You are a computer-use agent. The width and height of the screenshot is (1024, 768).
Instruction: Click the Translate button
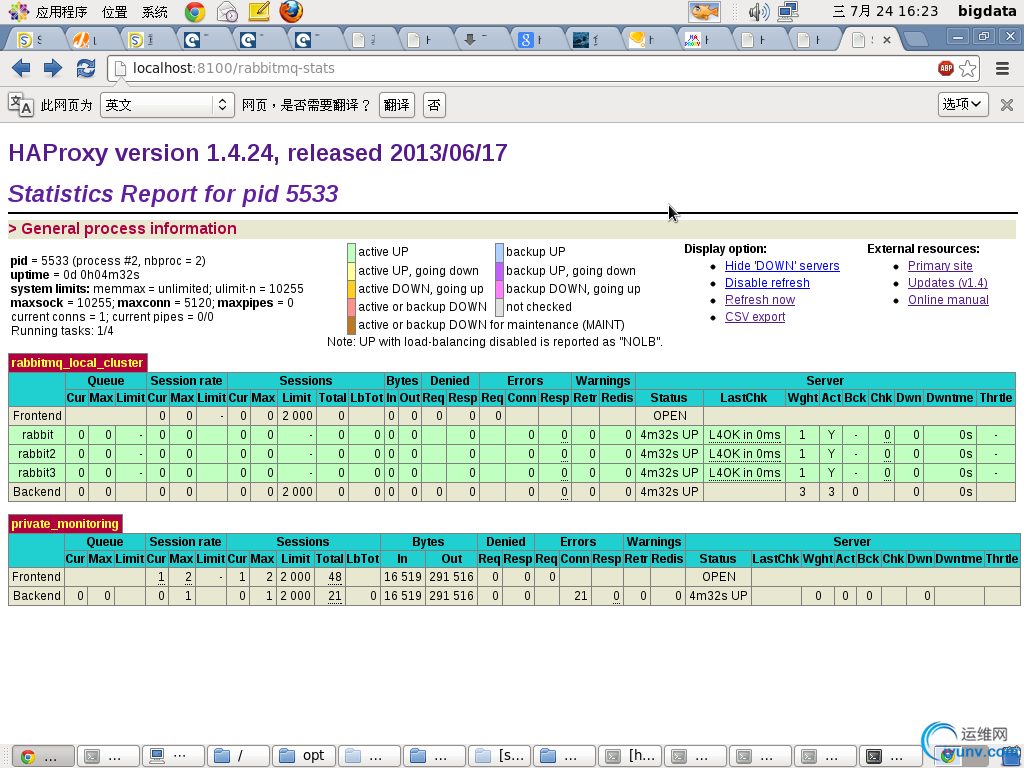click(396, 105)
